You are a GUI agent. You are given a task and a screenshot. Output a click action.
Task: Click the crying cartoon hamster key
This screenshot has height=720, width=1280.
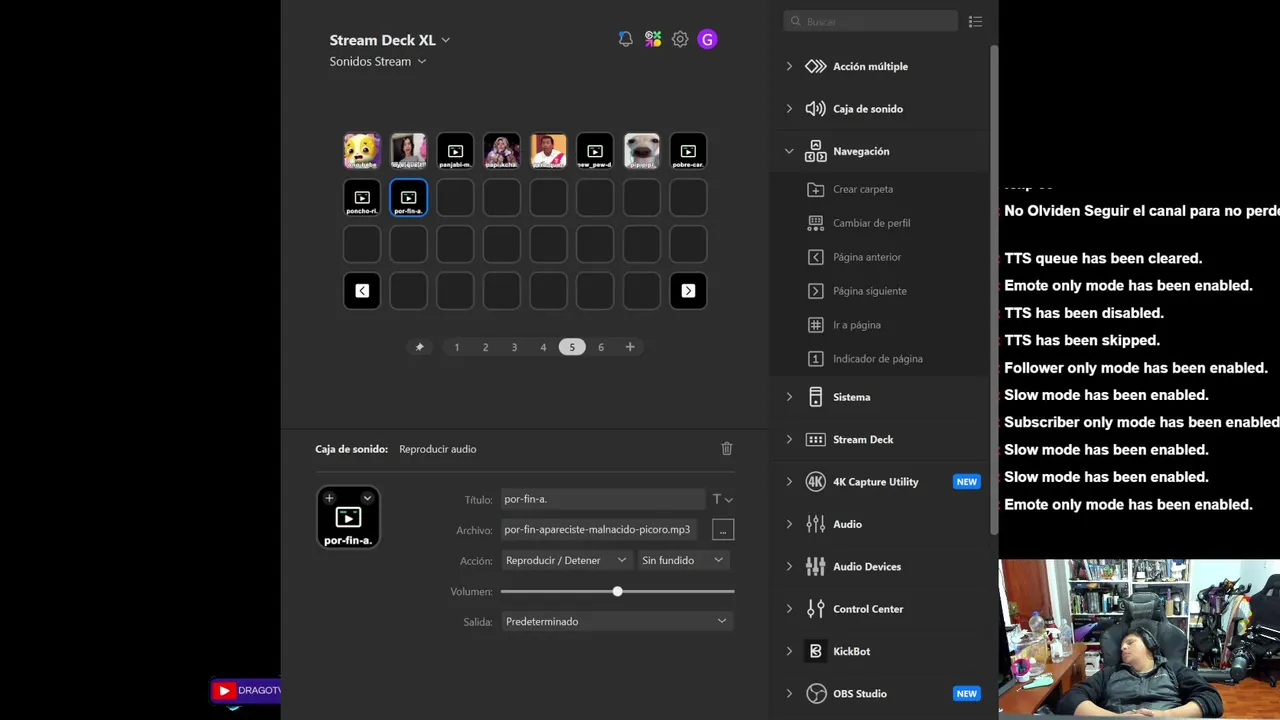tap(362, 151)
